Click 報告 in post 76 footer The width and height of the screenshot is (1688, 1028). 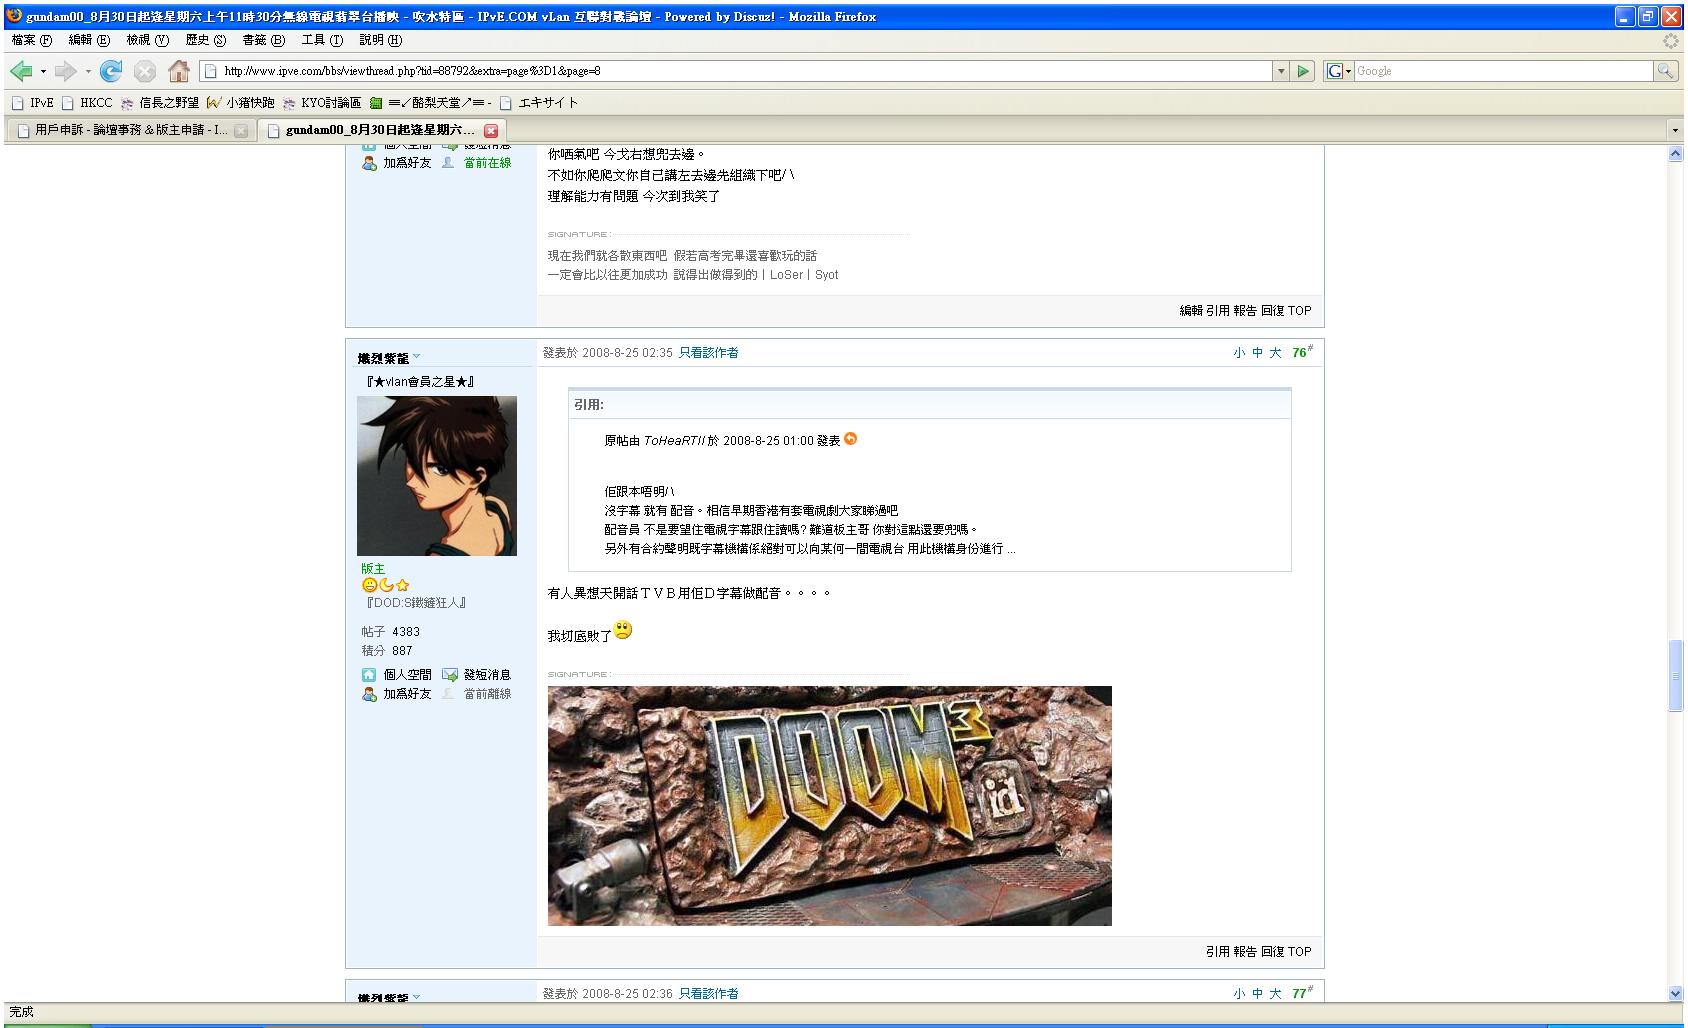1244,952
